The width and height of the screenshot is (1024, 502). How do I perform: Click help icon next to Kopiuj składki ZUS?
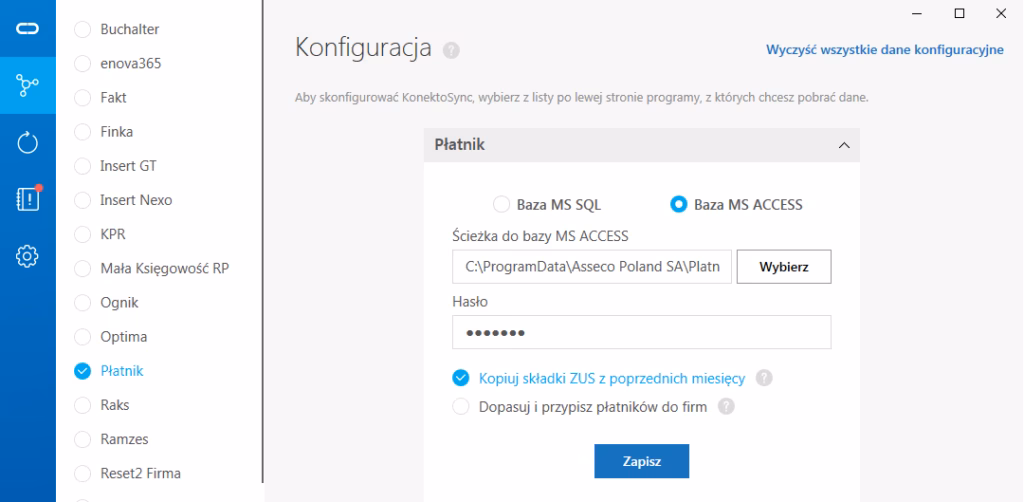click(765, 378)
